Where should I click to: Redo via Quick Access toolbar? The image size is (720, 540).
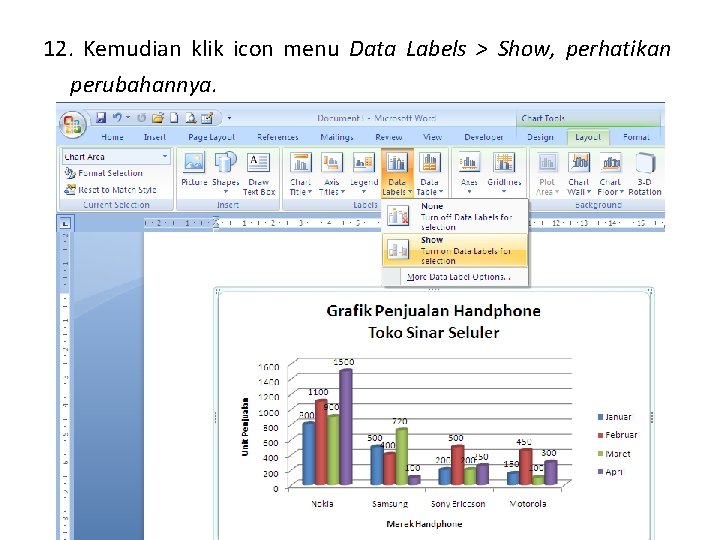coord(141,118)
